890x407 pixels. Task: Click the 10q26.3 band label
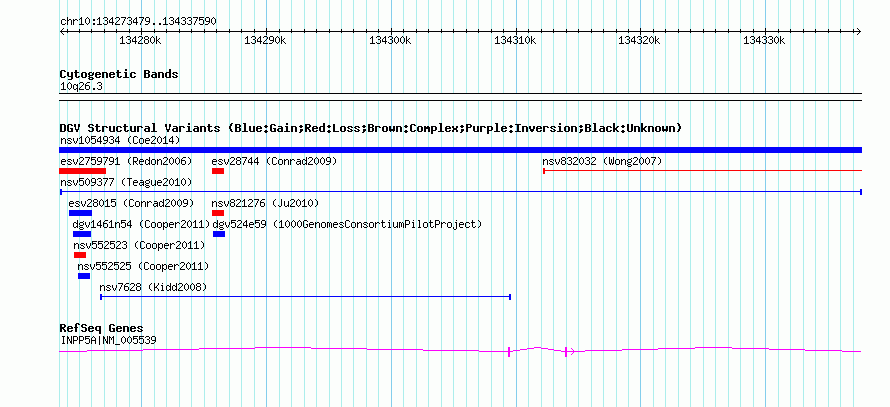click(81, 87)
